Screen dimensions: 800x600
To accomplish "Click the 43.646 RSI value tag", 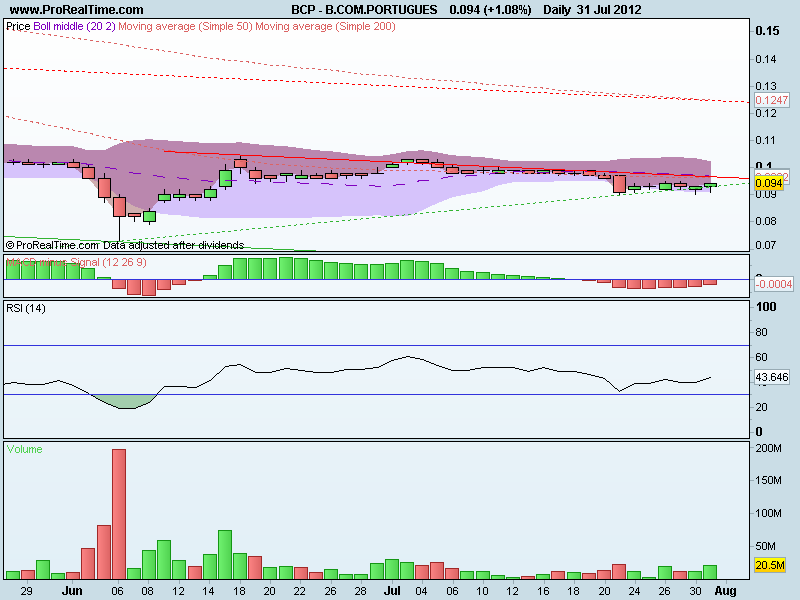I will coord(772,377).
